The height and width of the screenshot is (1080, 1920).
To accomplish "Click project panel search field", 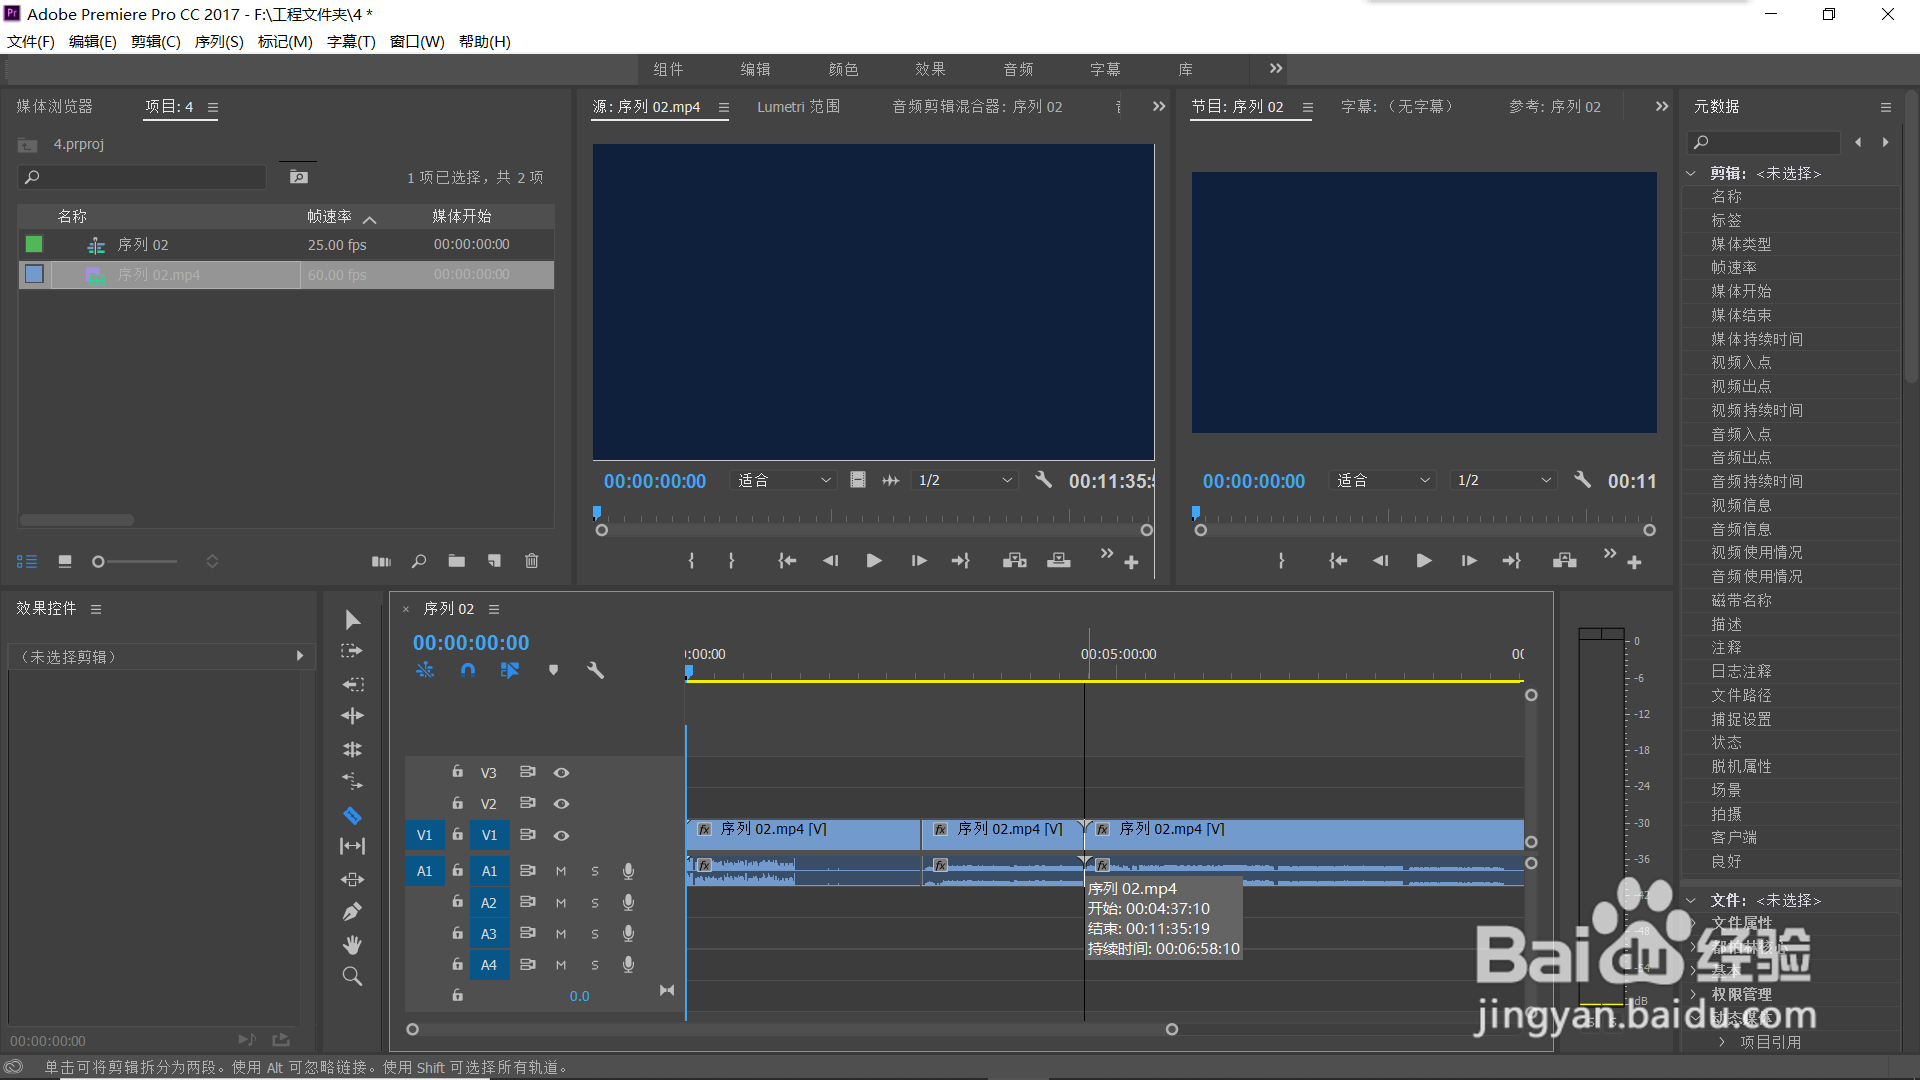I will [x=143, y=177].
